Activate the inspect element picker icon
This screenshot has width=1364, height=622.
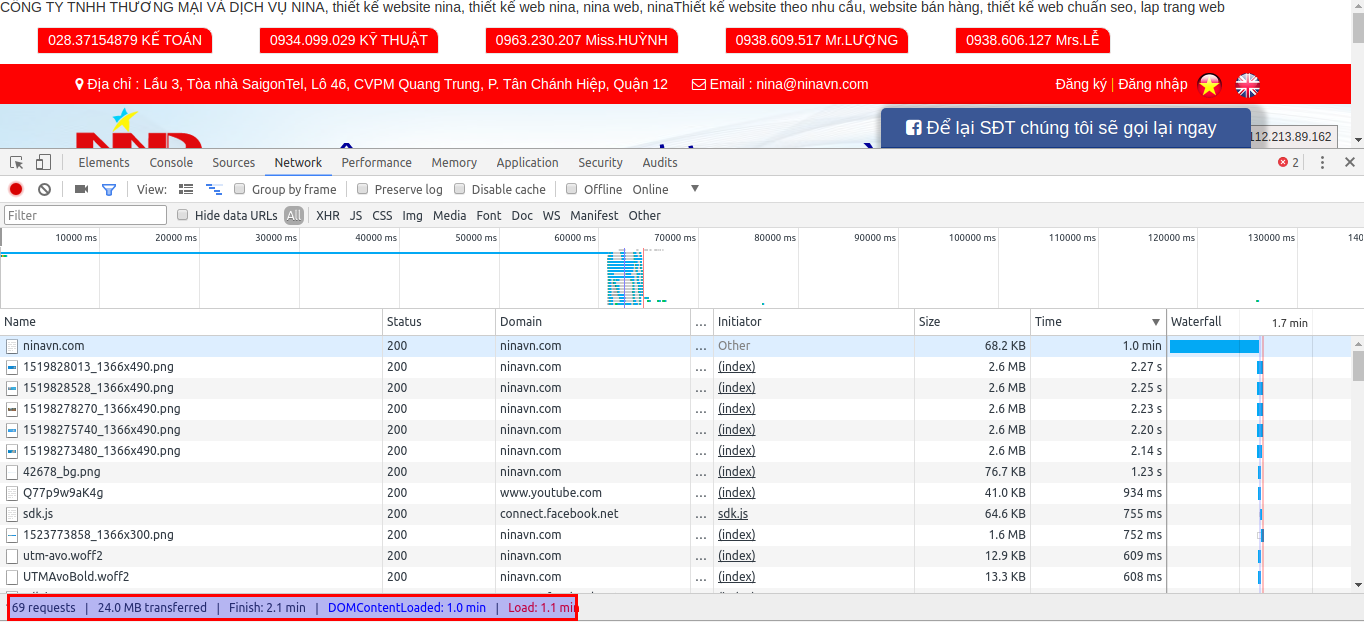pos(17,162)
